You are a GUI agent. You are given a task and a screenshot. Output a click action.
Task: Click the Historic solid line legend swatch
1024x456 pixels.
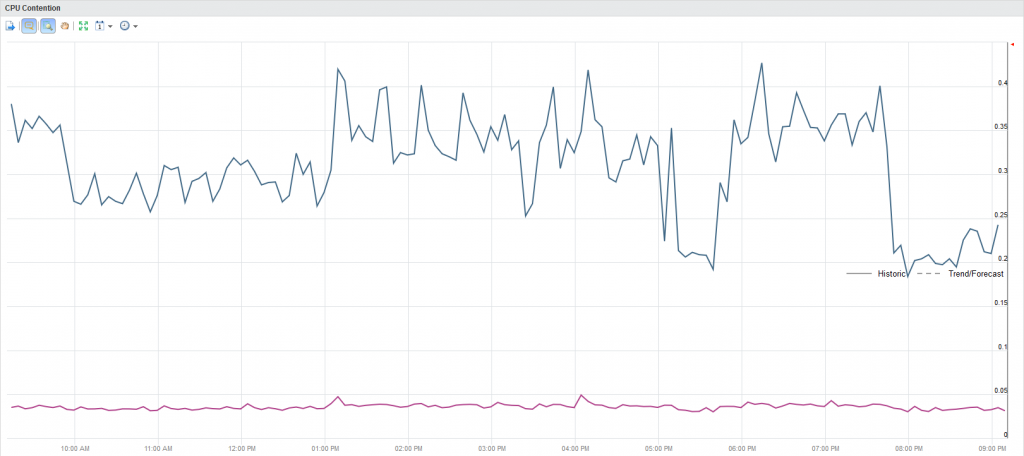coord(860,273)
